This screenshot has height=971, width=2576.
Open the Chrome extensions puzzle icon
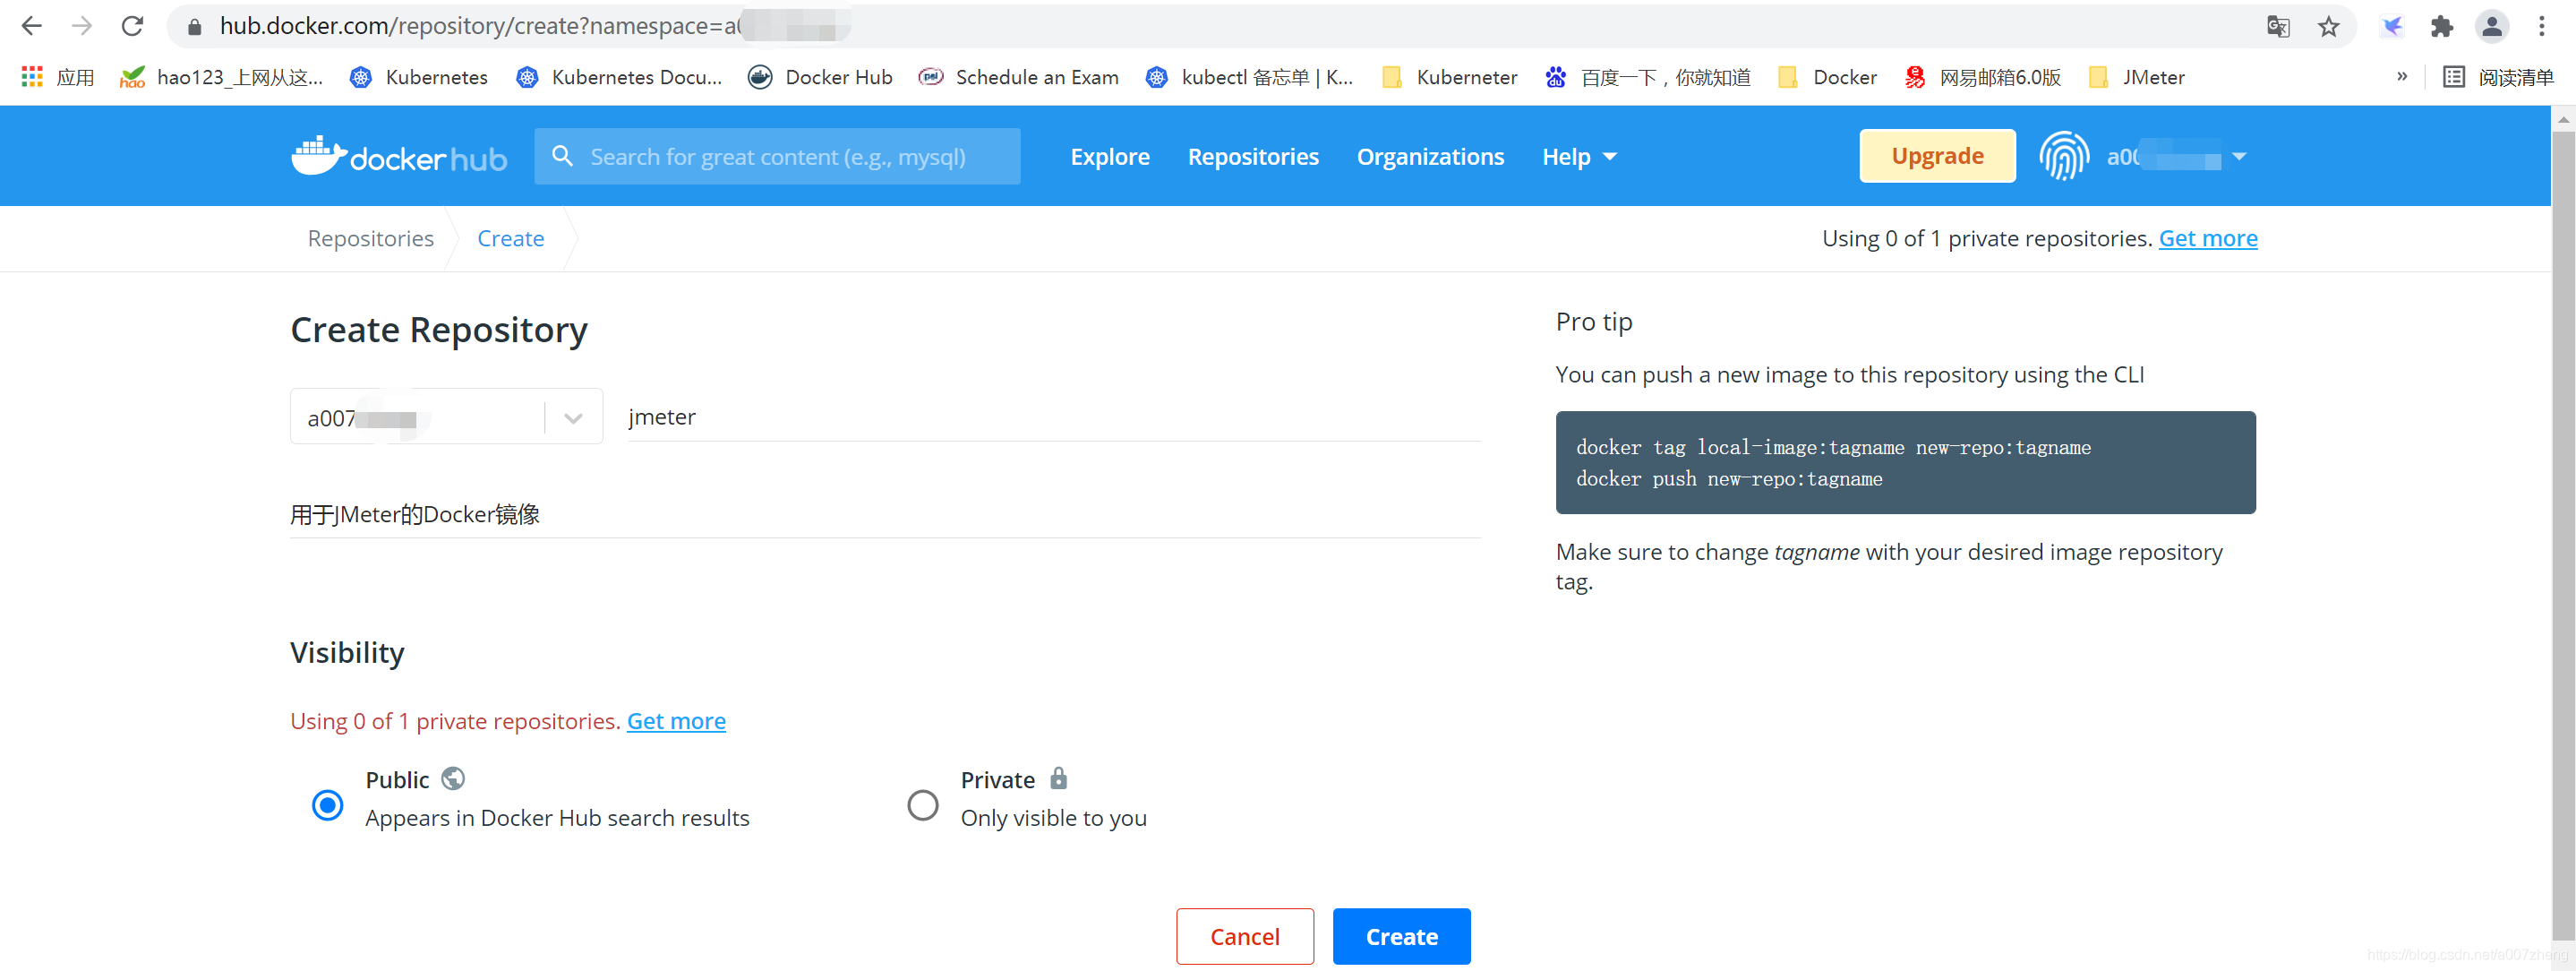pos(2441,27)
